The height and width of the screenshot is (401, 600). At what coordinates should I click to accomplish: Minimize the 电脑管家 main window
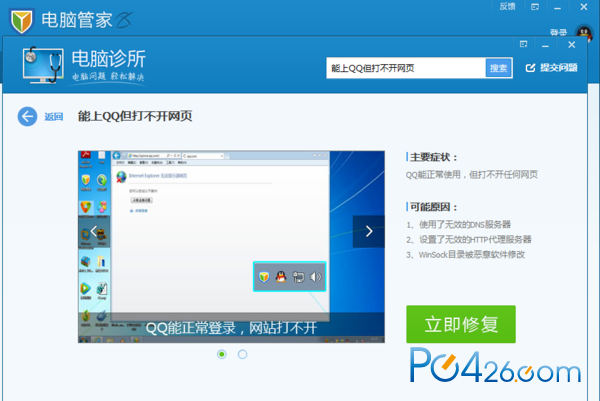pyautogui.click(x=558, y=8)
